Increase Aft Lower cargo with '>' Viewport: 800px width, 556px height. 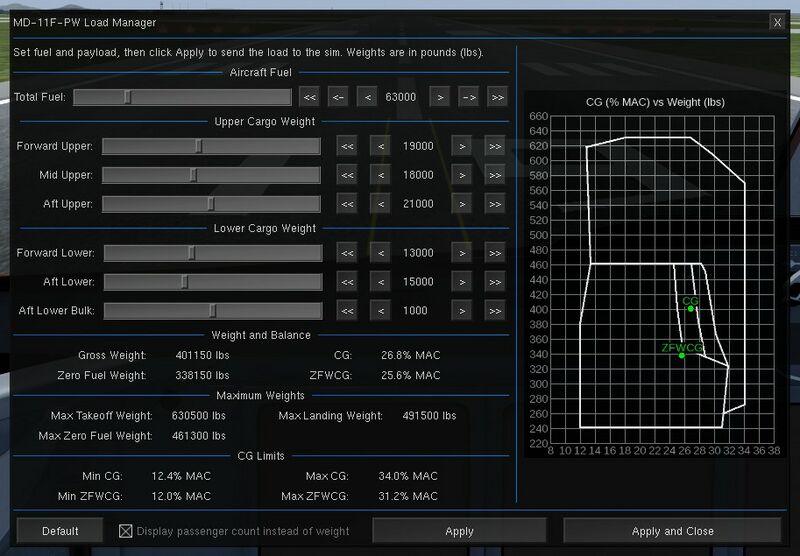coord(462,282)
